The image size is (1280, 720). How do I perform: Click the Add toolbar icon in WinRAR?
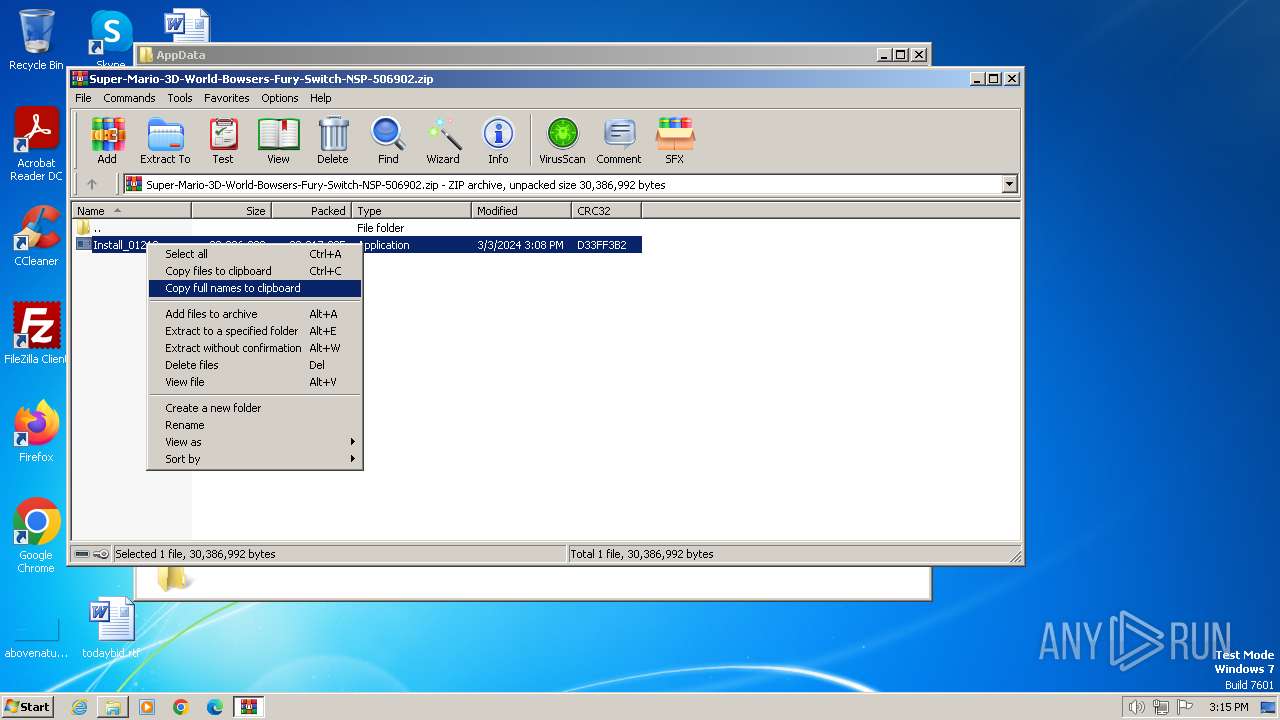click(x=107, y=141)
